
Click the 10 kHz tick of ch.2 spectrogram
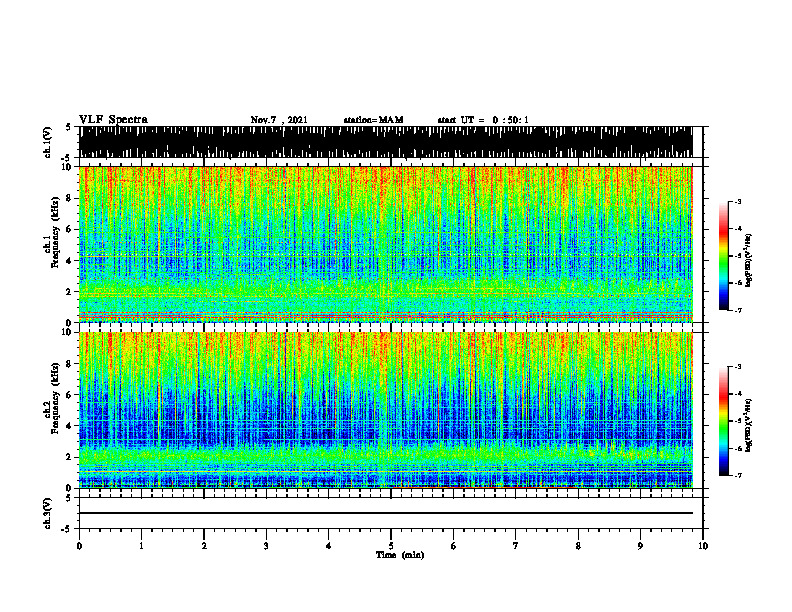tap(68, 332)
